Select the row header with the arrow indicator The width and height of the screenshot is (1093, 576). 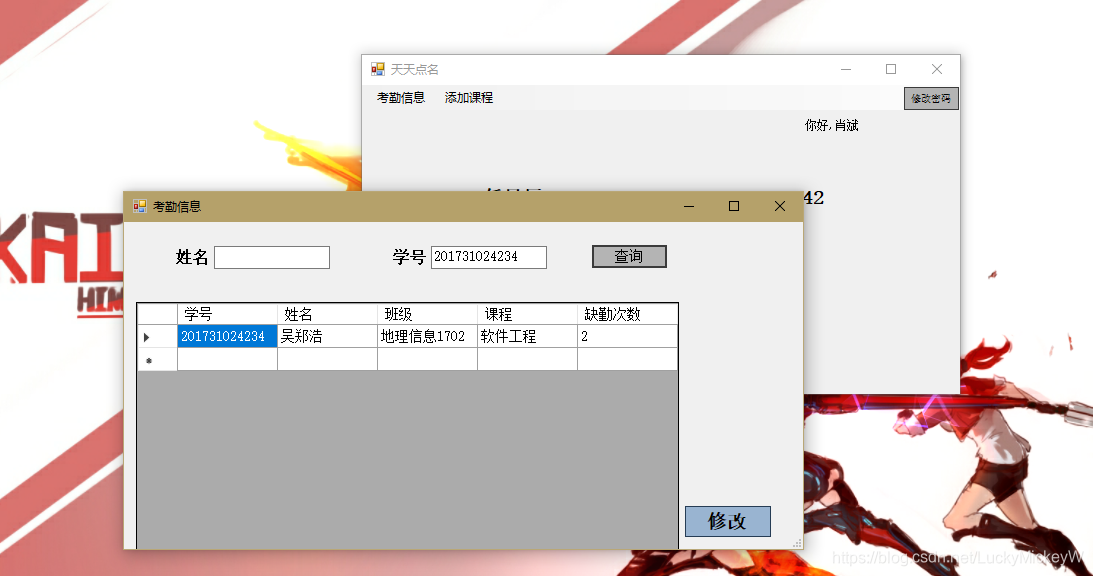tap(158, 337)
